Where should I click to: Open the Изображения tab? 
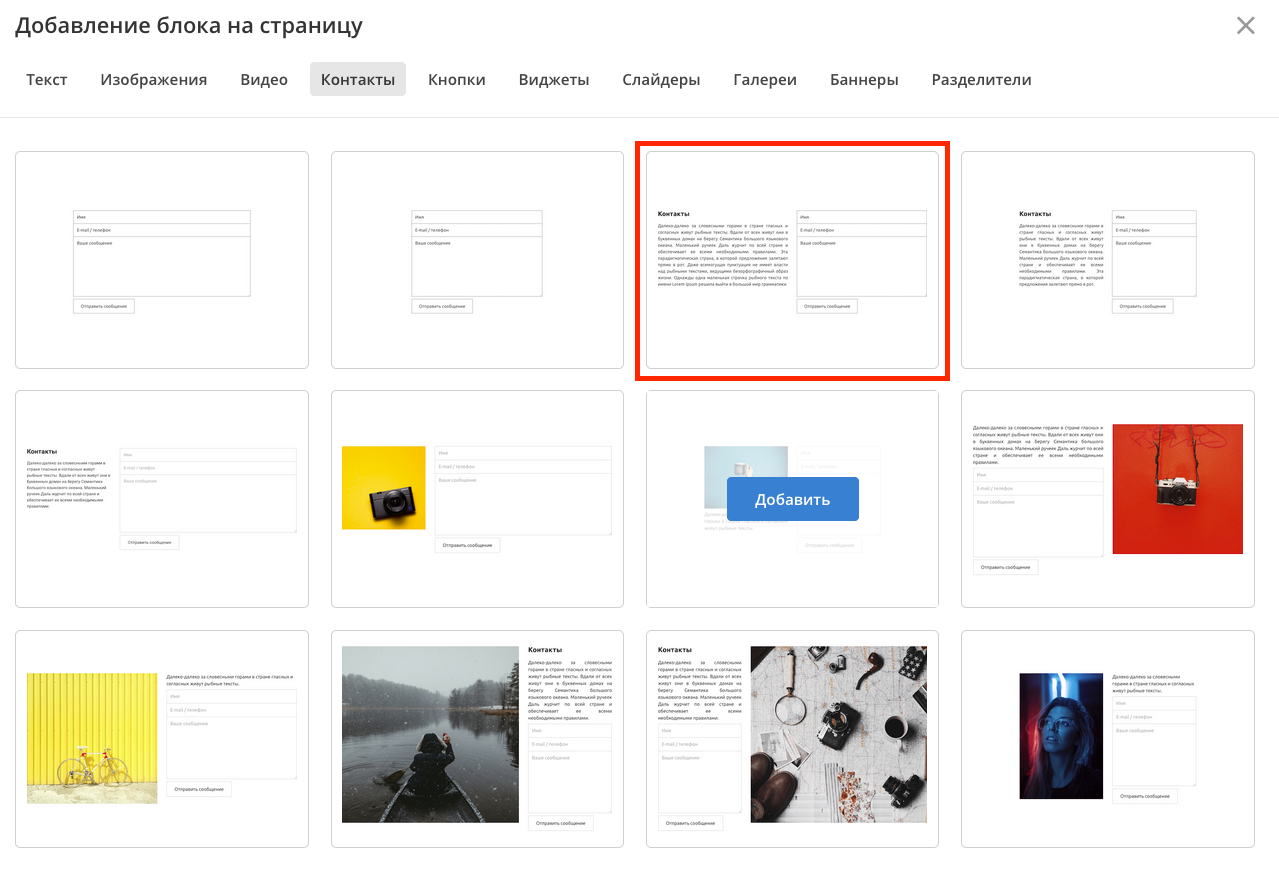pos(153,80)
